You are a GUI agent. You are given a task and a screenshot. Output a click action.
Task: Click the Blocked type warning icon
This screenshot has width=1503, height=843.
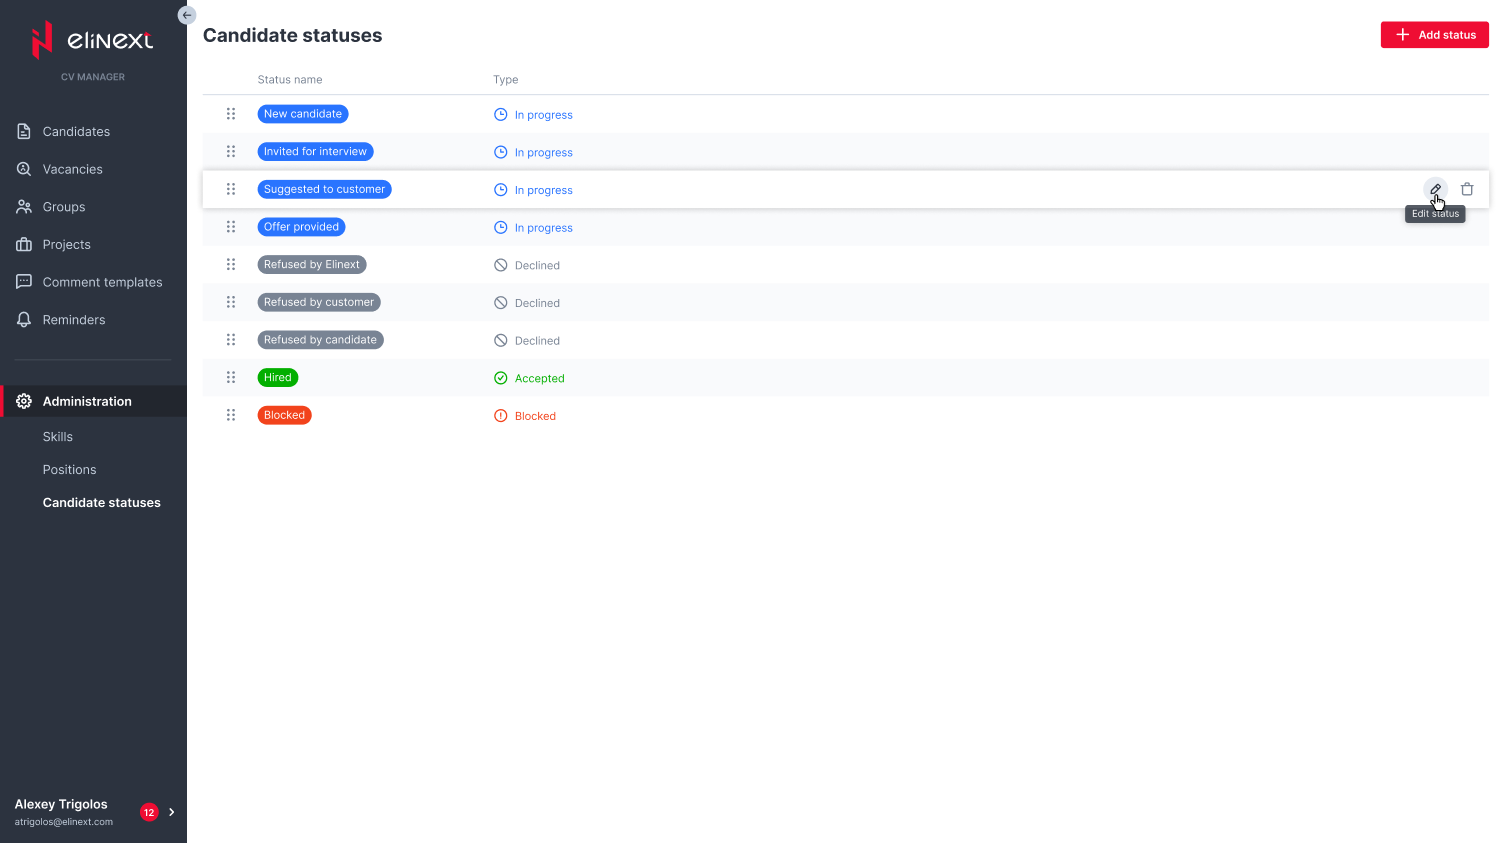coord(501,416)
